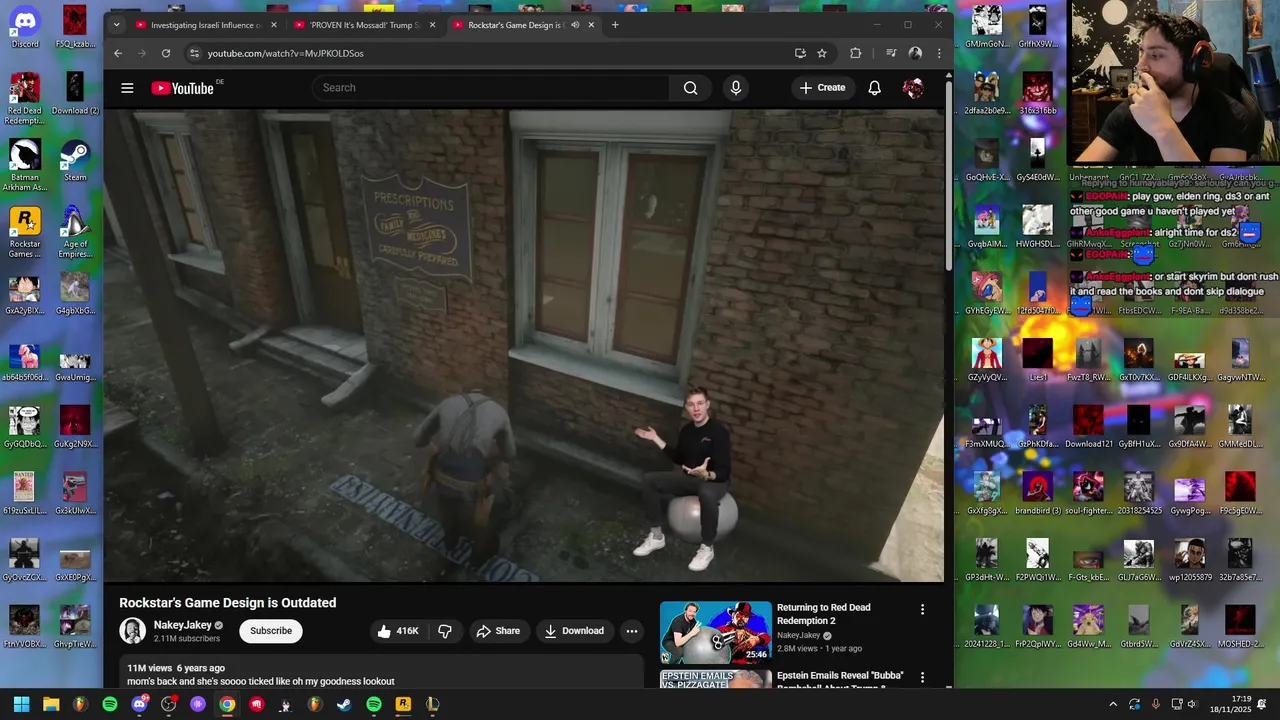Select the Red Dead Redemption desktop shortcut
The image size is (1280, 720).
pos(25,98)
